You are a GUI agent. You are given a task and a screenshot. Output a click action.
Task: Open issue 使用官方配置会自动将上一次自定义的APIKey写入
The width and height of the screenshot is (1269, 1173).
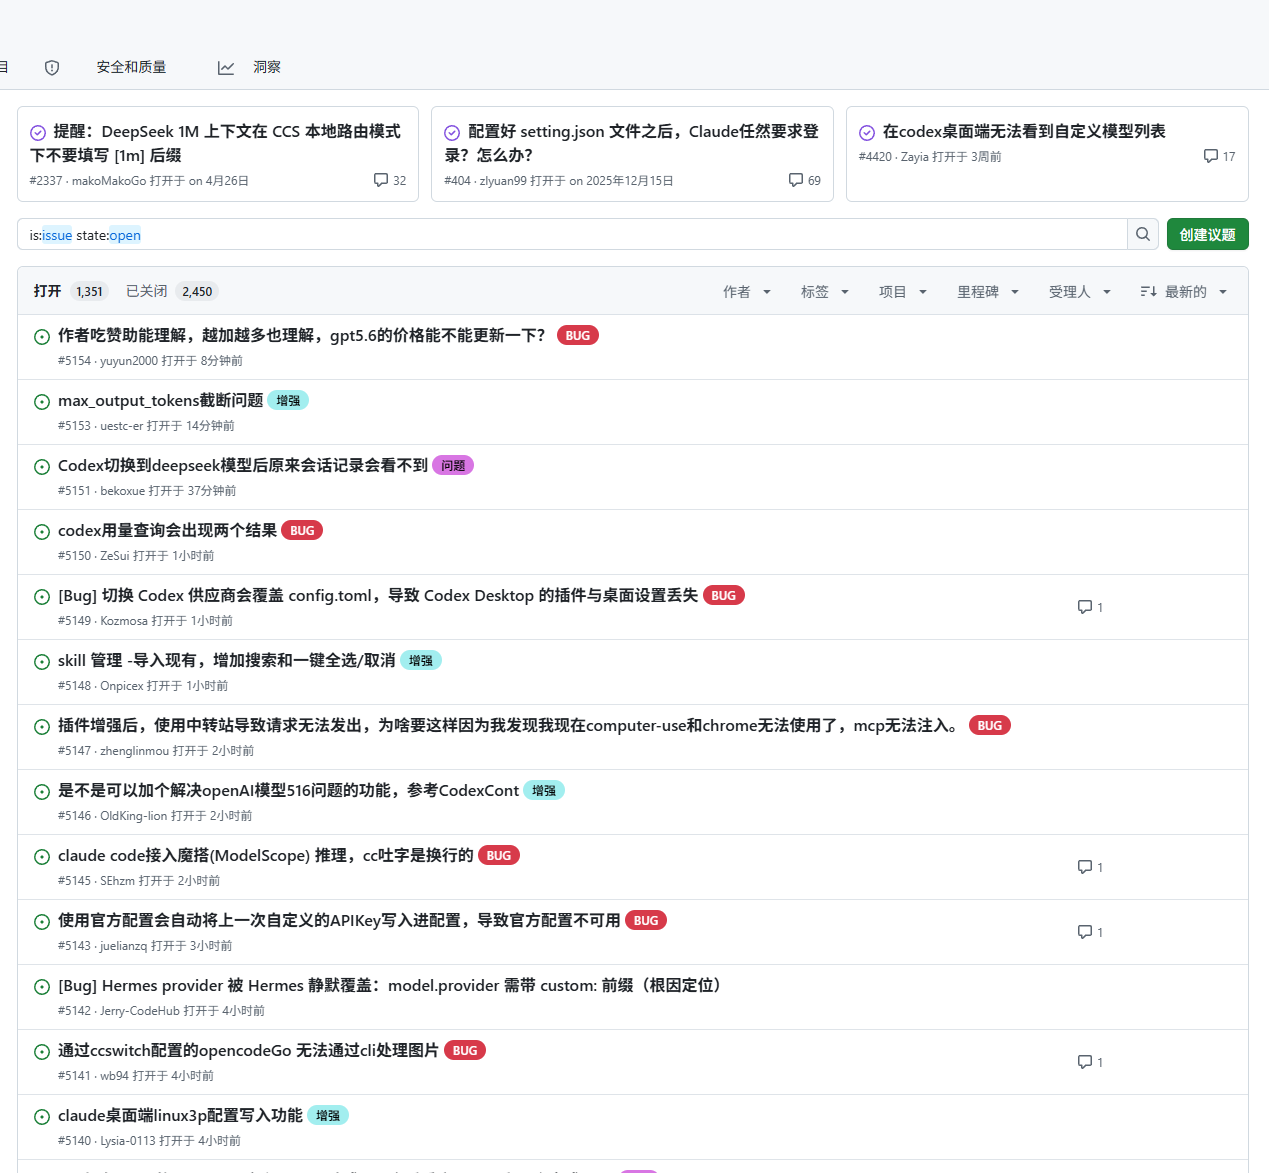pyautogui.click(x=339, y=920)
